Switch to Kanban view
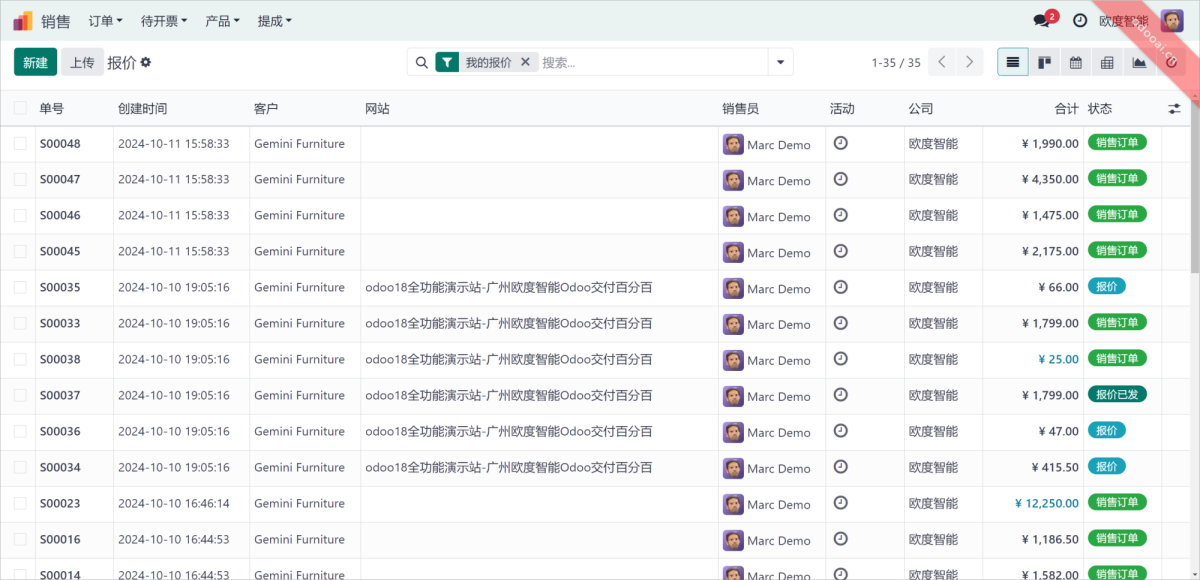 pyautogui.click(x=1044, y=62)
